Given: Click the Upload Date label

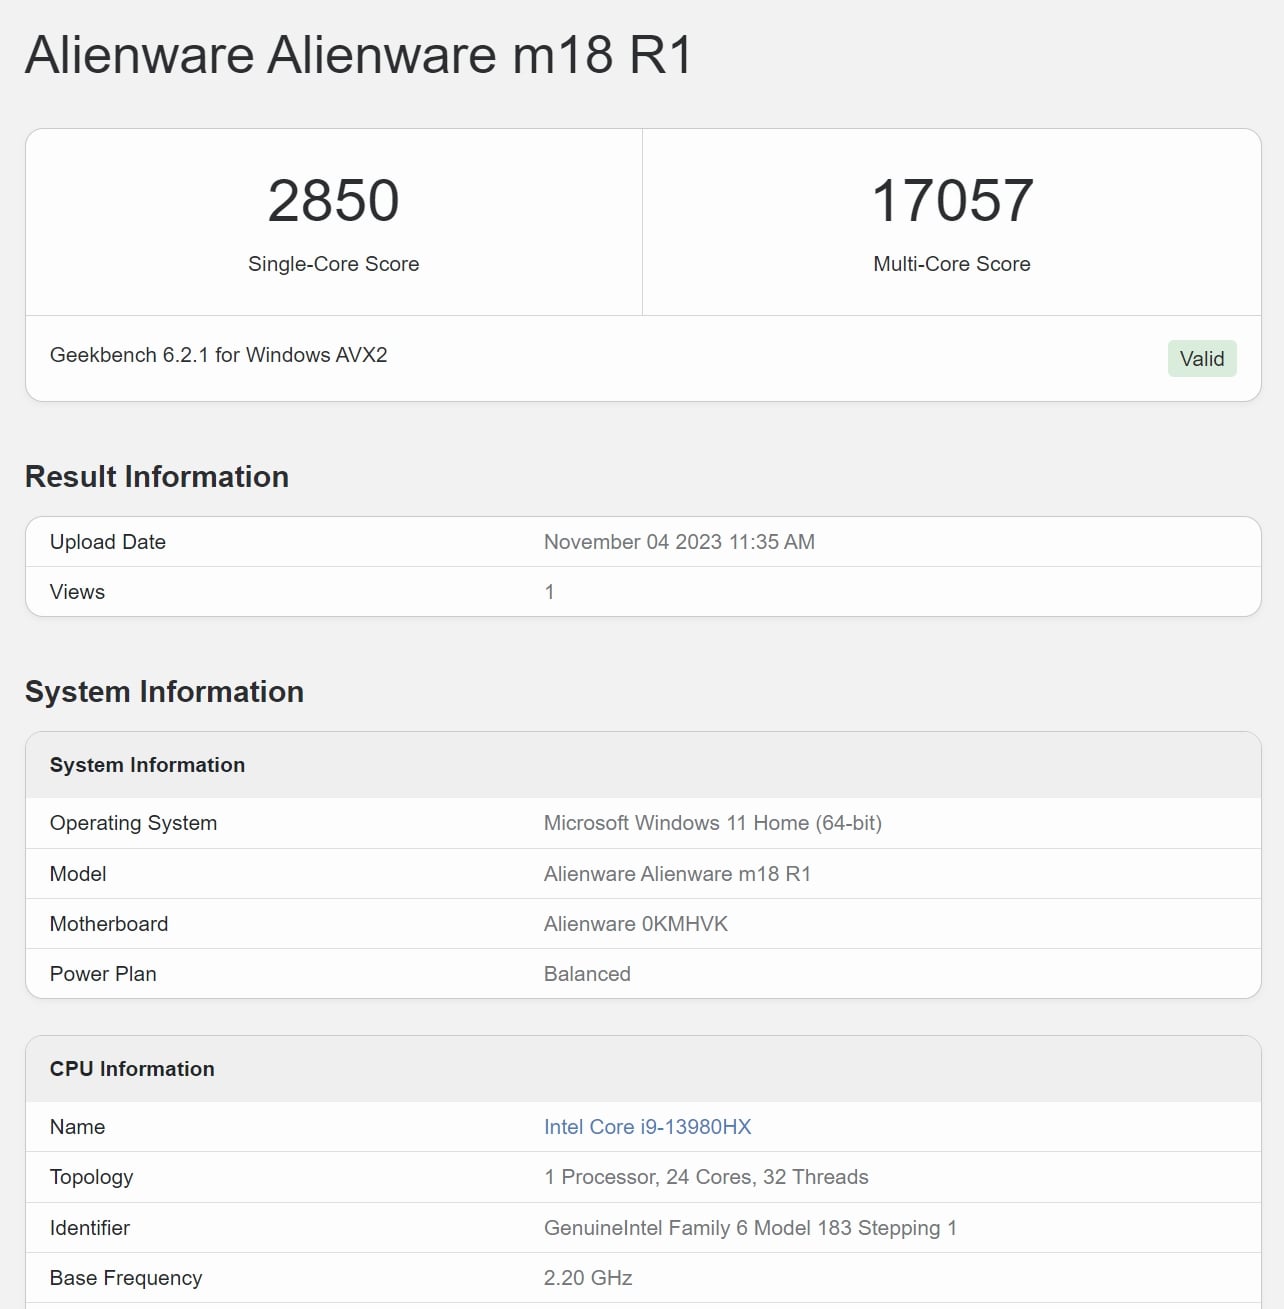Looking at the screenshot, I should [x=108, y=542].
